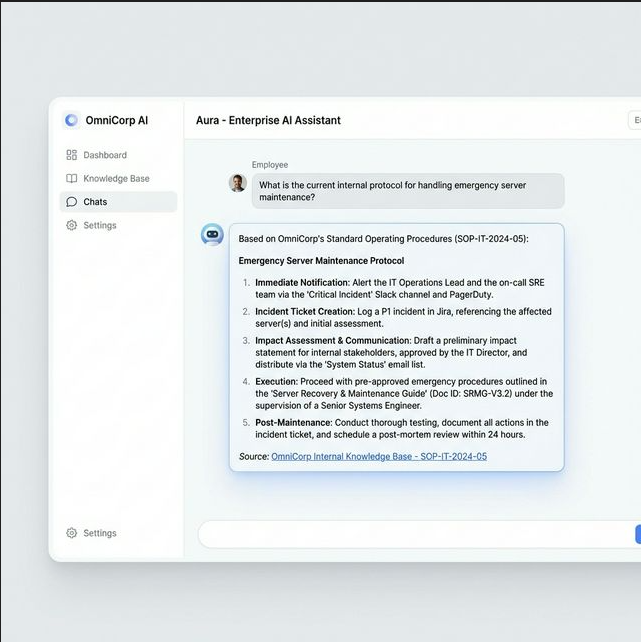The width and height of the screenshot is (641, 642).
Task: Click the 'Source:' label text
Action: (x=254, y=457)
